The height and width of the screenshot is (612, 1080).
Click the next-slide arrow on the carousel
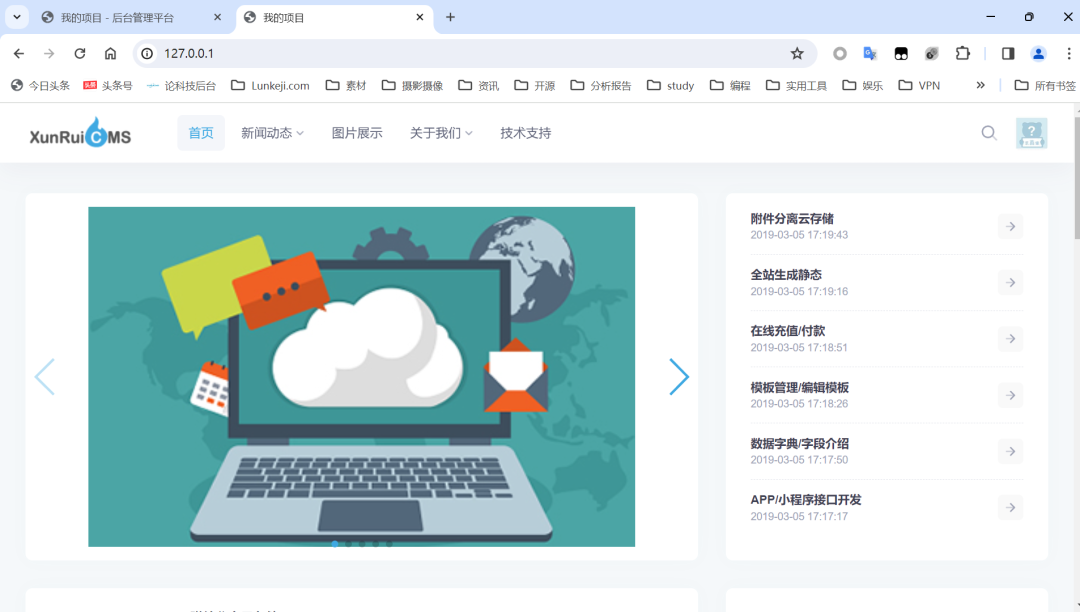pyautogui.click(x=679, y=377)
